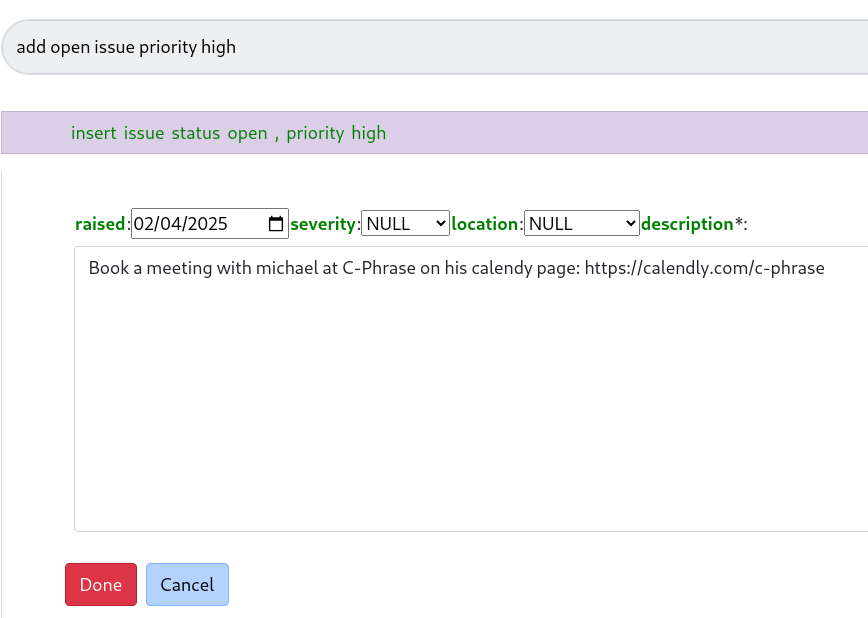
Task: Click the 'description' field label
Action: click(687, 224)
